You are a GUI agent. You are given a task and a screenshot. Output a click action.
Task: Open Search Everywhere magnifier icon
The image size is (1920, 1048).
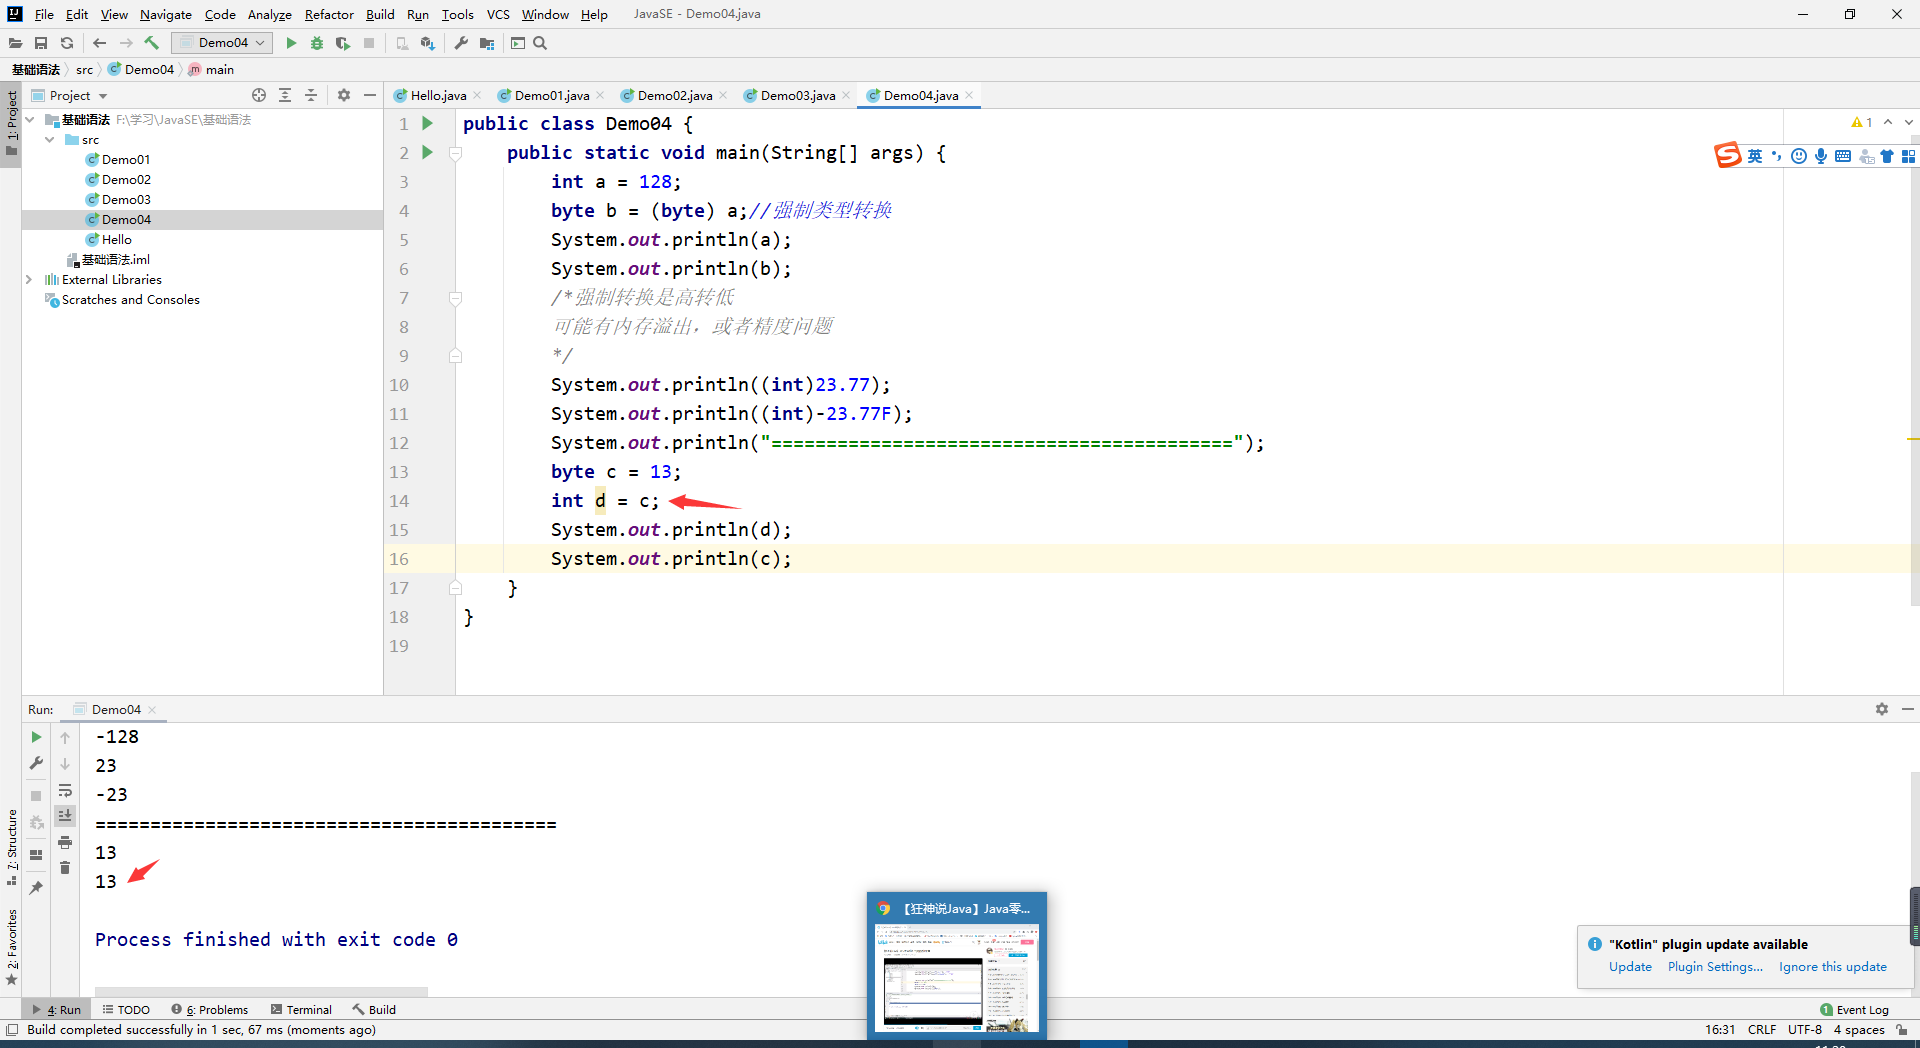pos(540,43)
